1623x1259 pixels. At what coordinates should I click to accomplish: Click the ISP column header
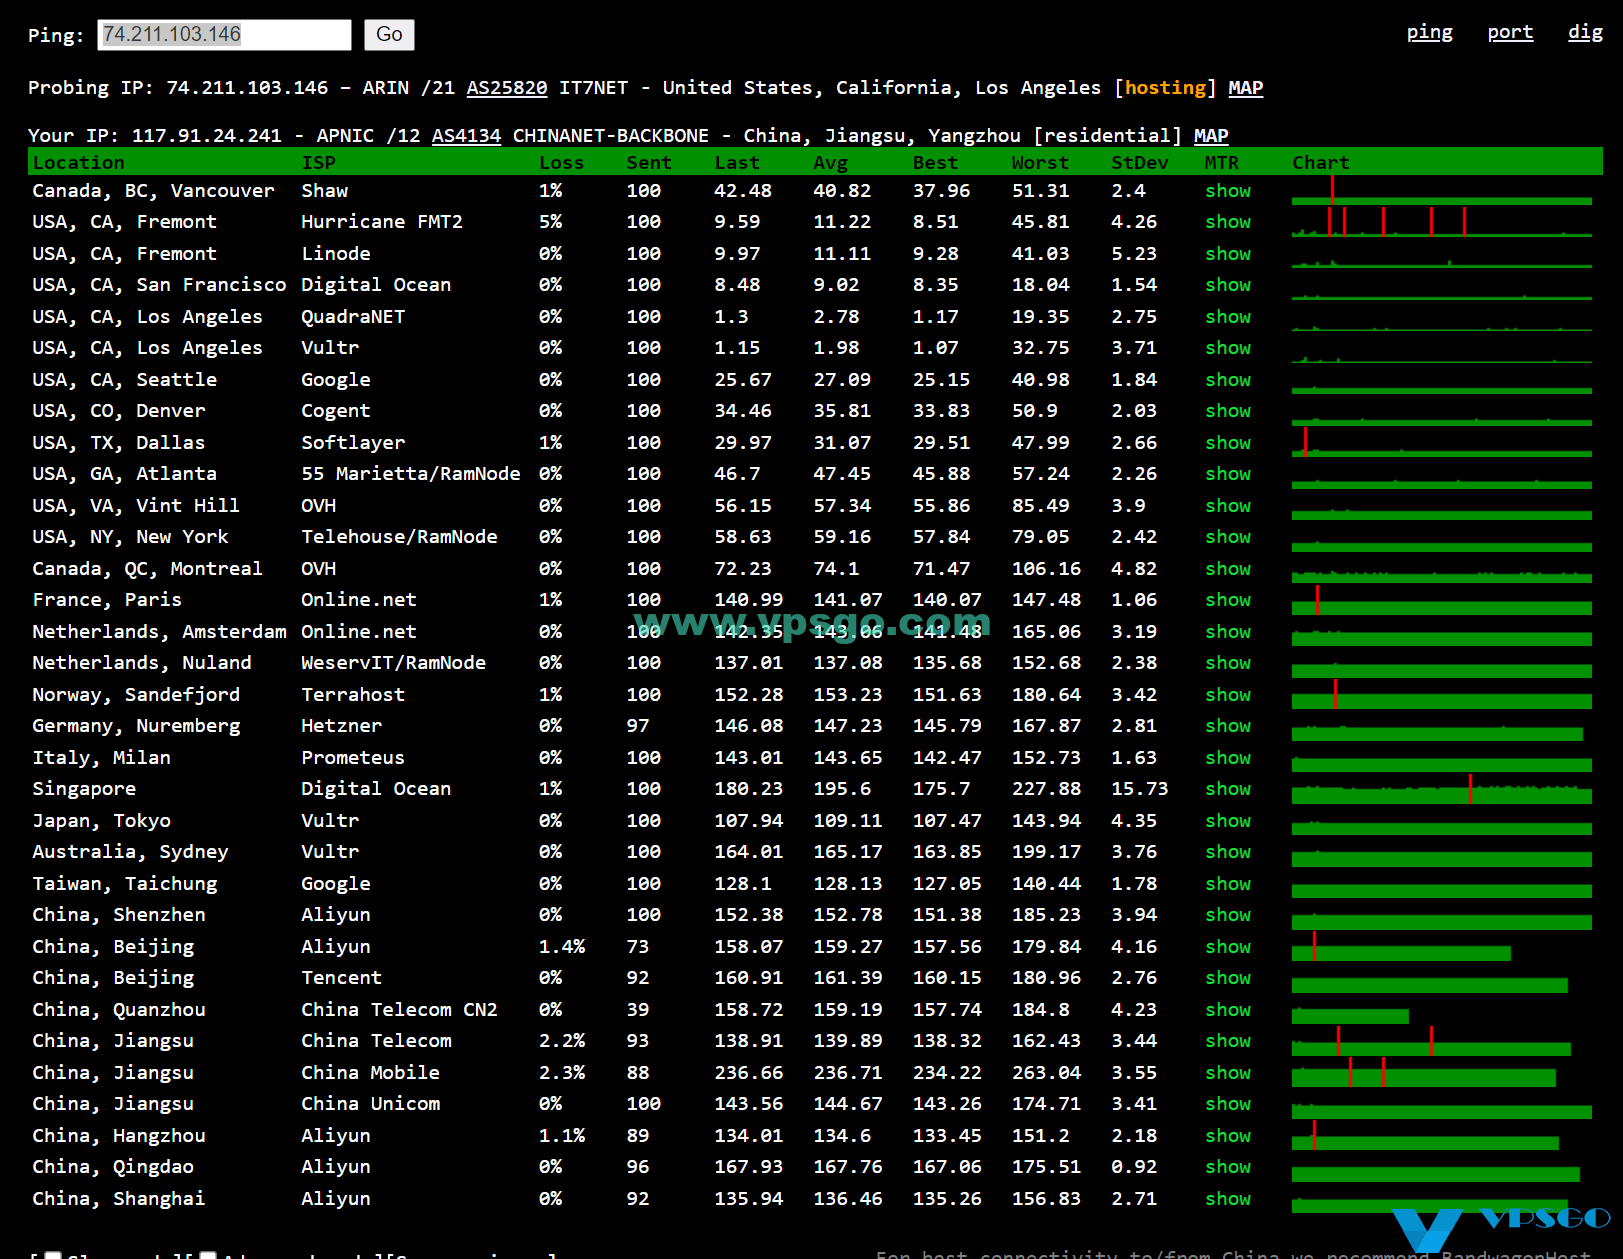coord(319,163)
